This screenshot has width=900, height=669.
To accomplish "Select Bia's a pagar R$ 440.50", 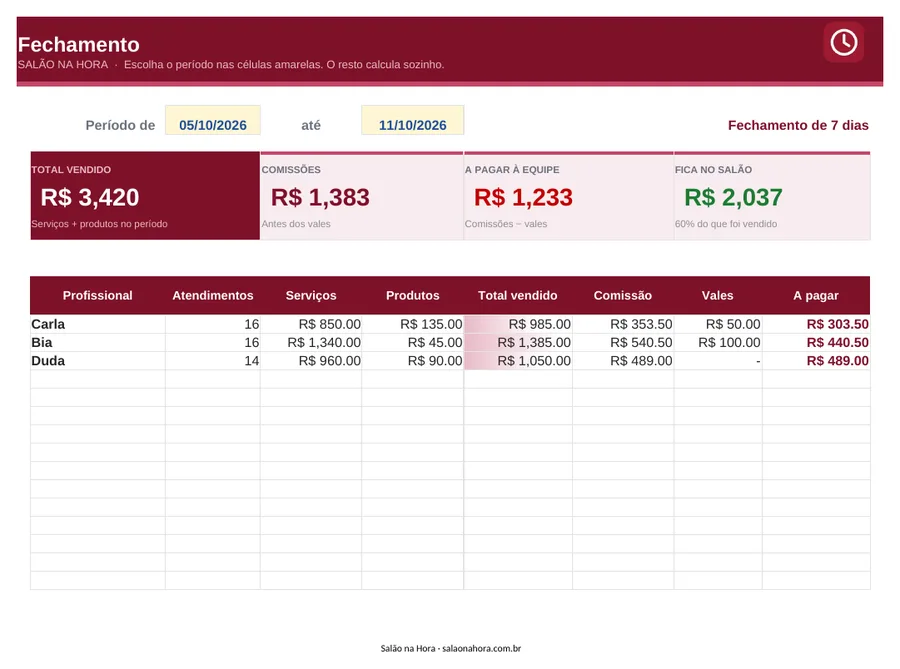I will [816, 343].
